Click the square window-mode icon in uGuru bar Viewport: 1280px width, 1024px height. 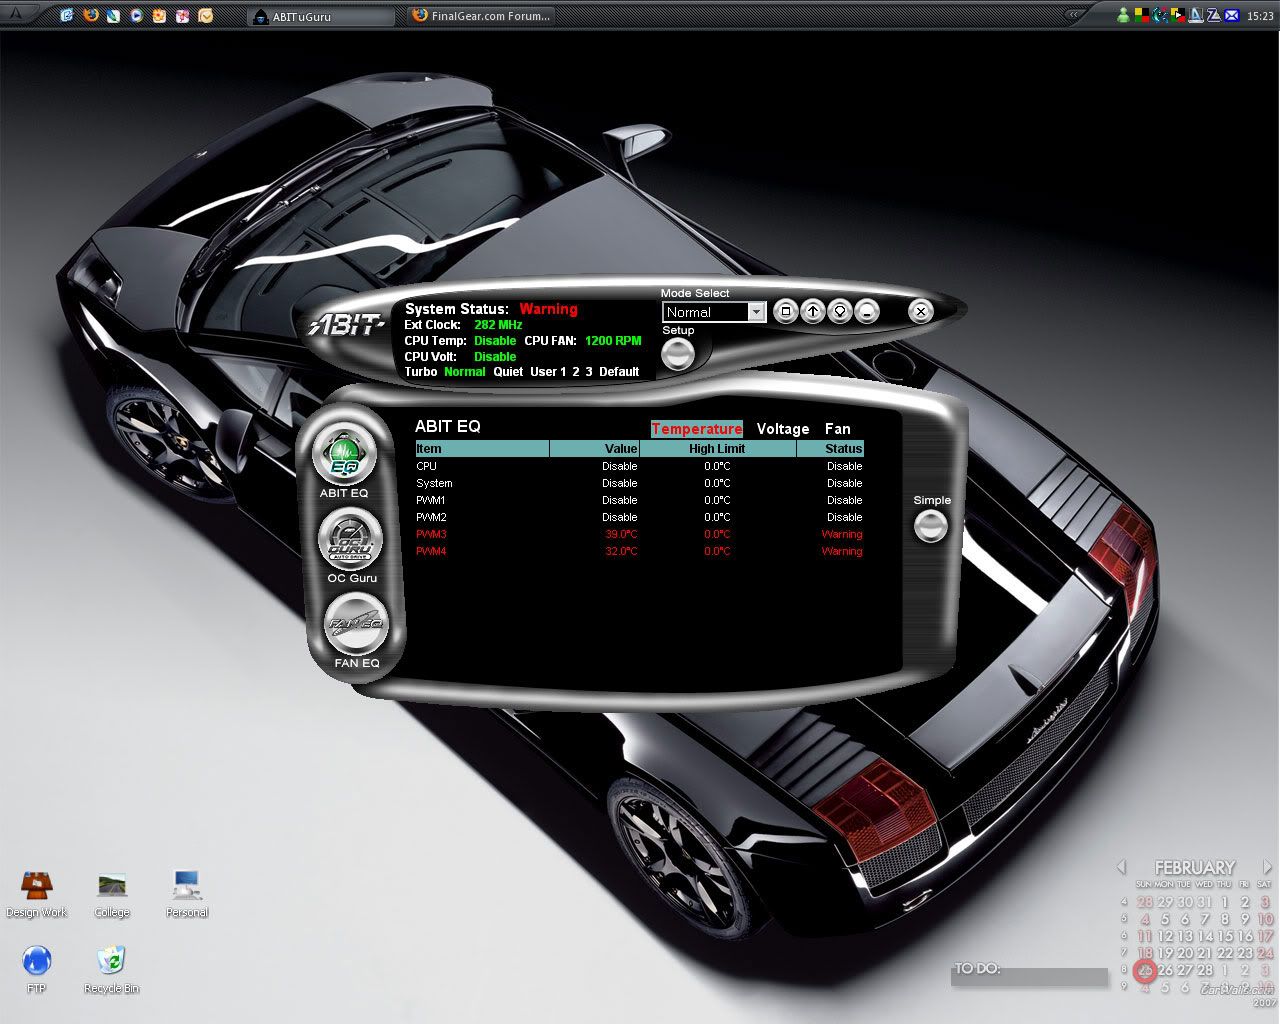[786, 312]
